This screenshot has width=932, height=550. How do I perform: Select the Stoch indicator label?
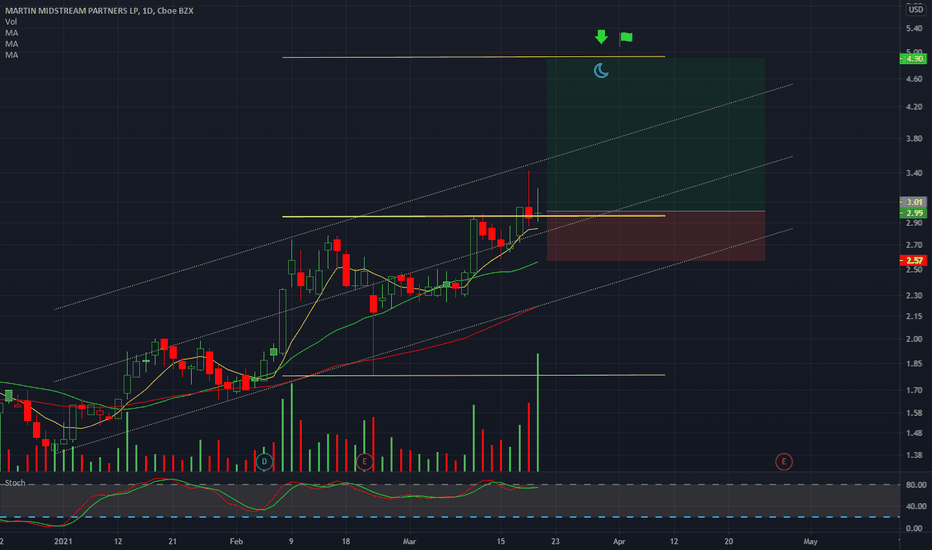click(15, 483)
